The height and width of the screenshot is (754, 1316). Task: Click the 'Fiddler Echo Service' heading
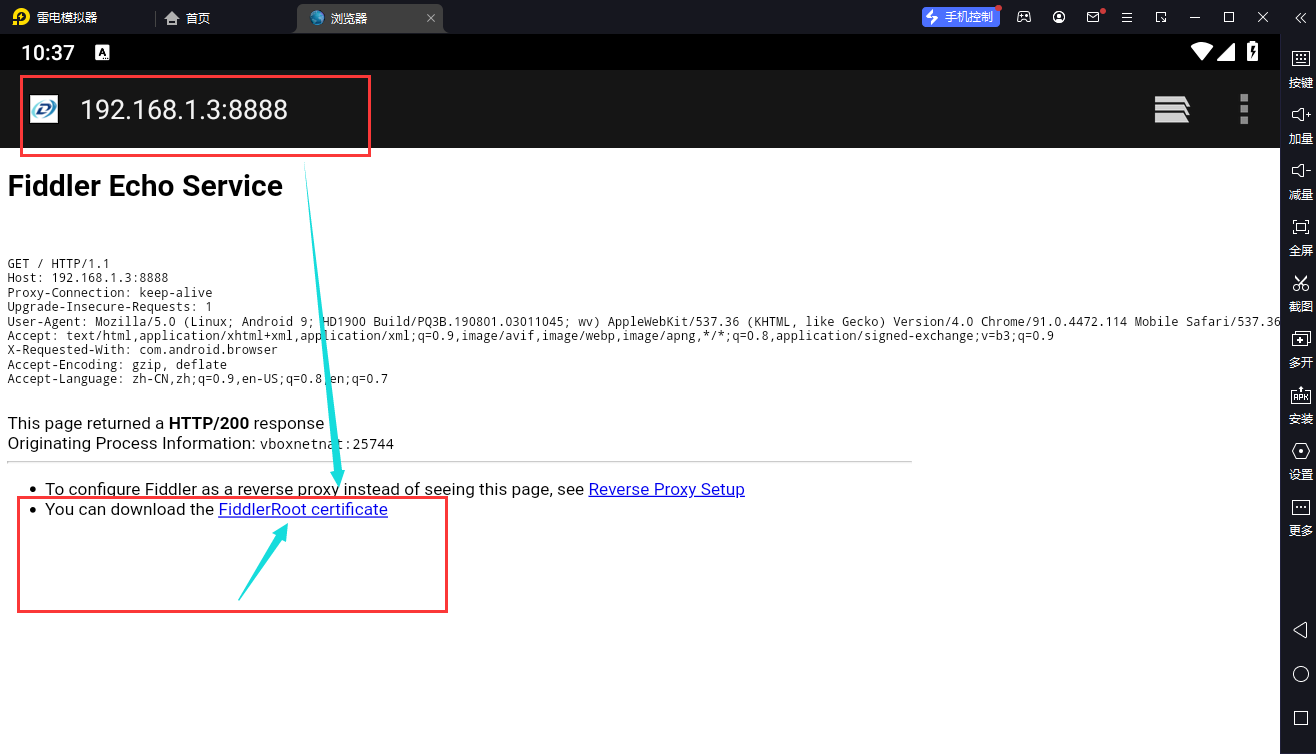click(145, 186)
